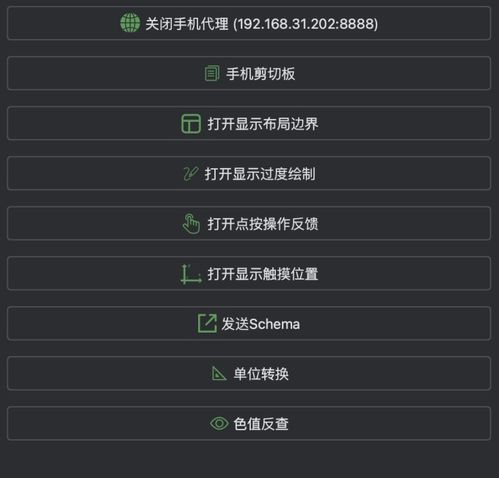Viewport: 499px width, 478px height.
Task: Click the layout bounds grid icon
Action: pyautogui.click(x=191, y=124)
